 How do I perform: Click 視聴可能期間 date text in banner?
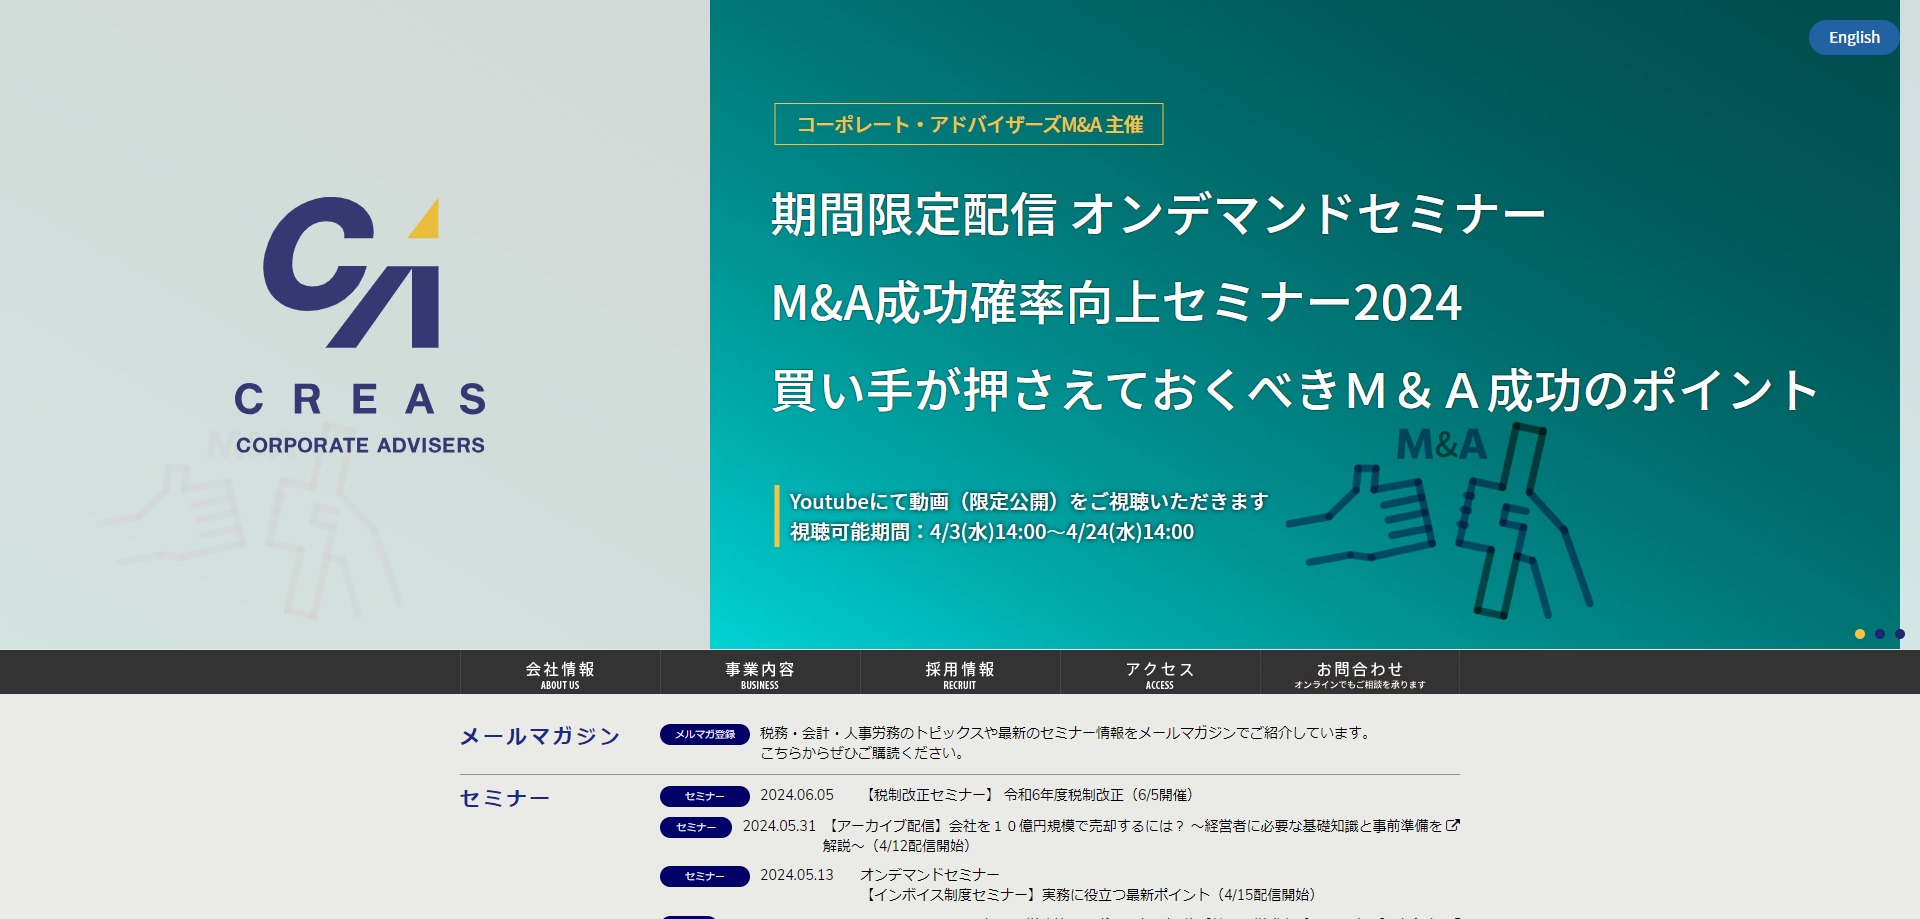tap(992, 532)
